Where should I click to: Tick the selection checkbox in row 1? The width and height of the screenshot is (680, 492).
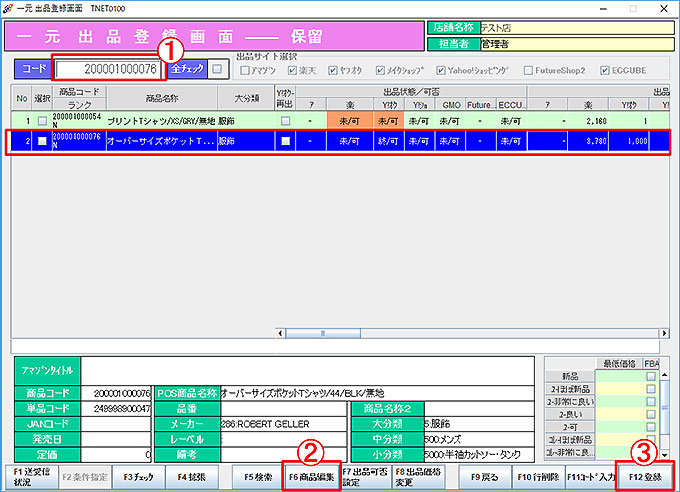[41, 121]
